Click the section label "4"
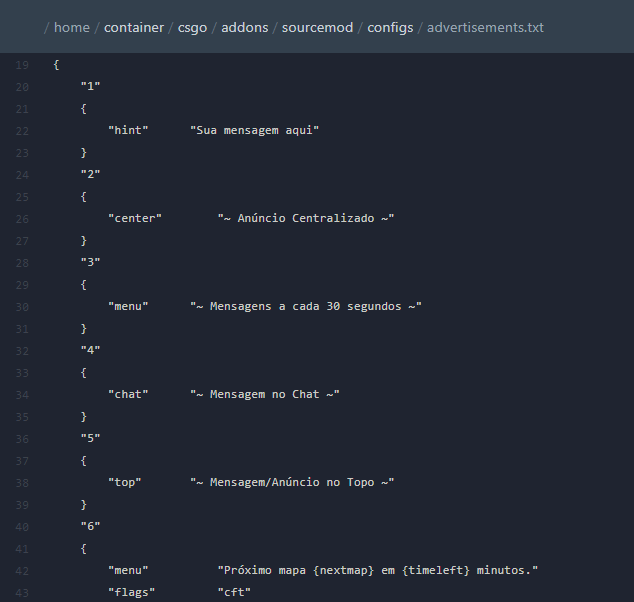Screen dimensions: 634x602 (x=91, y=350)
